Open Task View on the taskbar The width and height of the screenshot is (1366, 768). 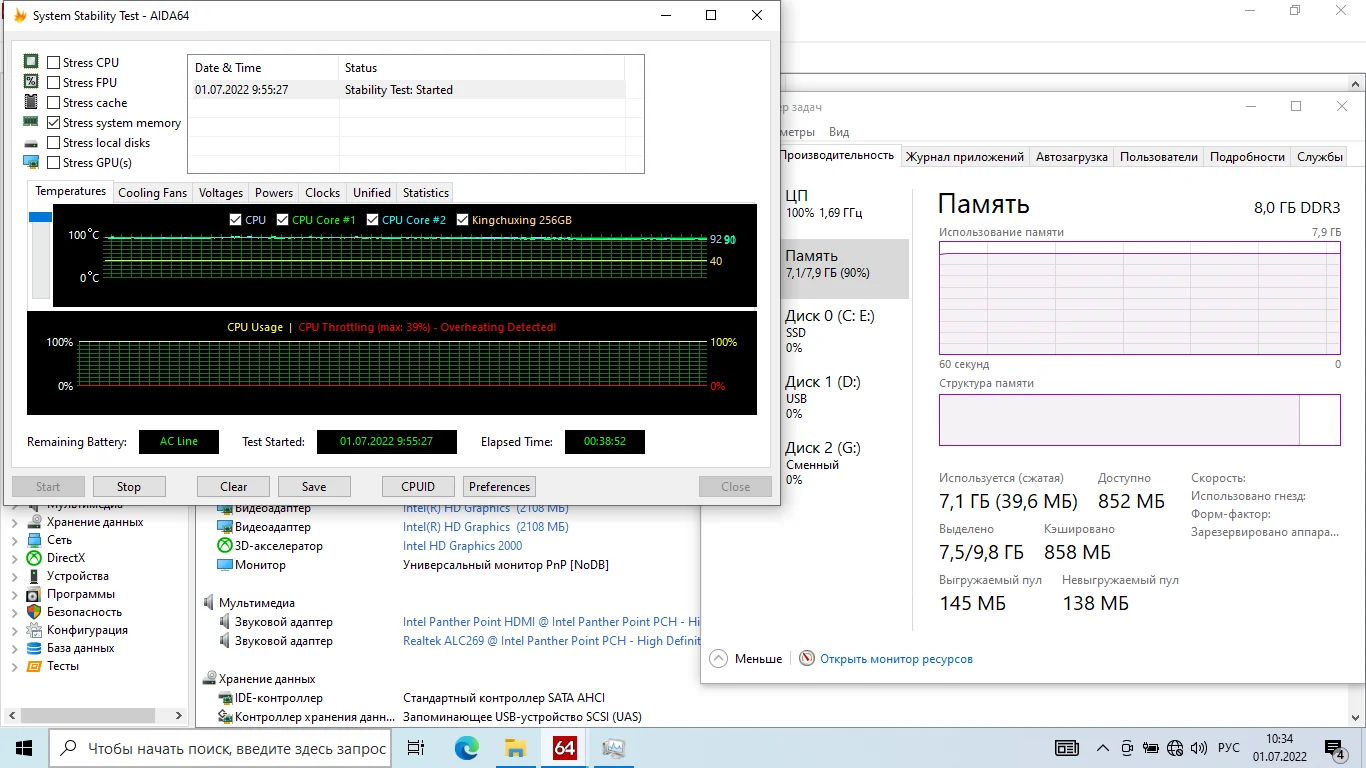[416, 748]
